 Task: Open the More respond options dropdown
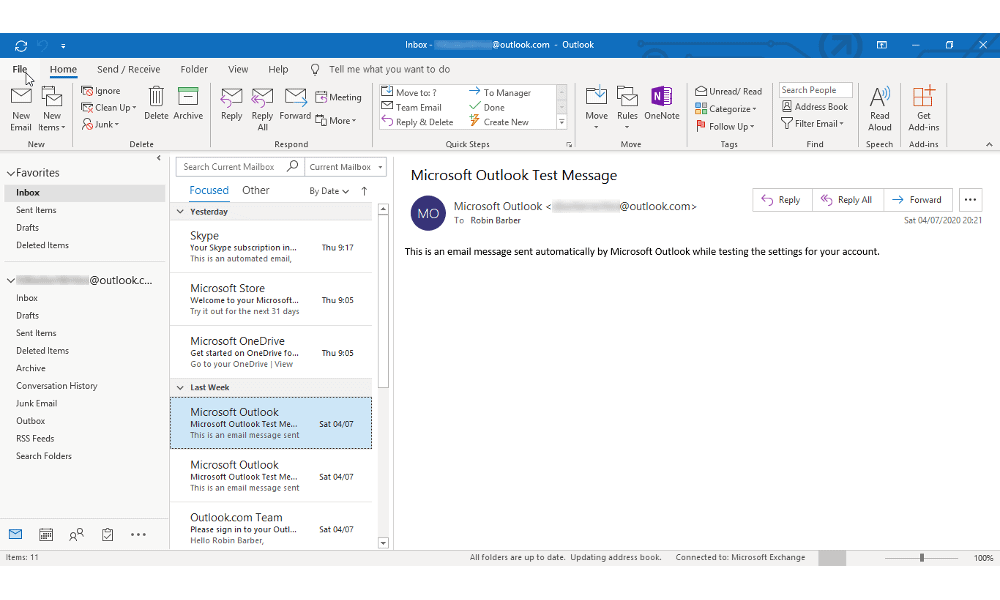pos(335,121)
